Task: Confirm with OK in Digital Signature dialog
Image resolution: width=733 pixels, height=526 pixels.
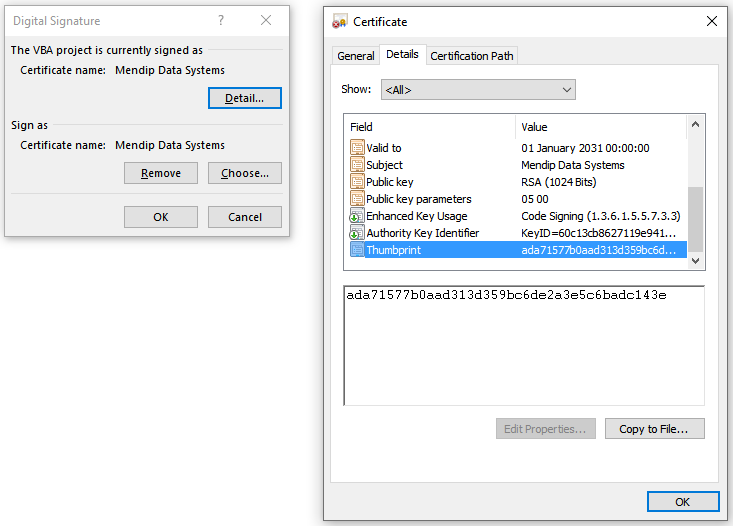Action: [161, 217]
